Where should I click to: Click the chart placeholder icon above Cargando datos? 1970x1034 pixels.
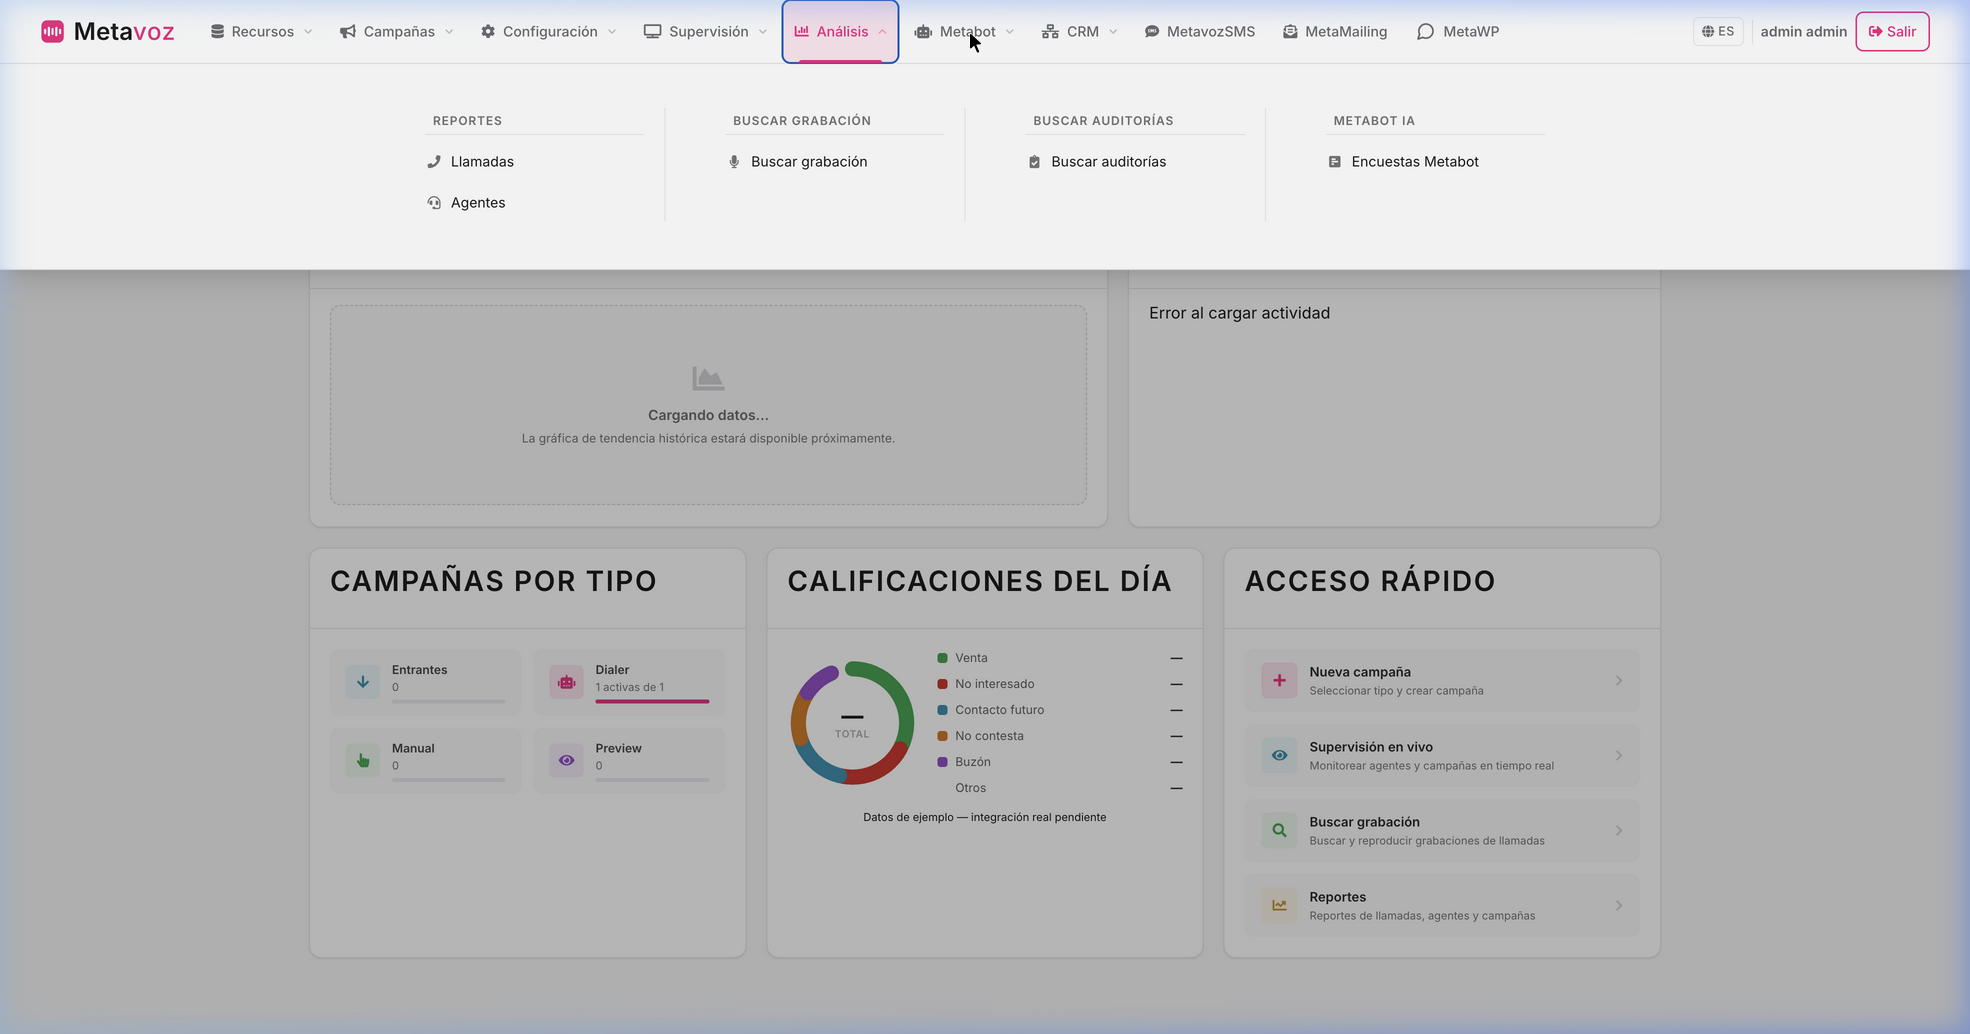click(x=708, y=378)
